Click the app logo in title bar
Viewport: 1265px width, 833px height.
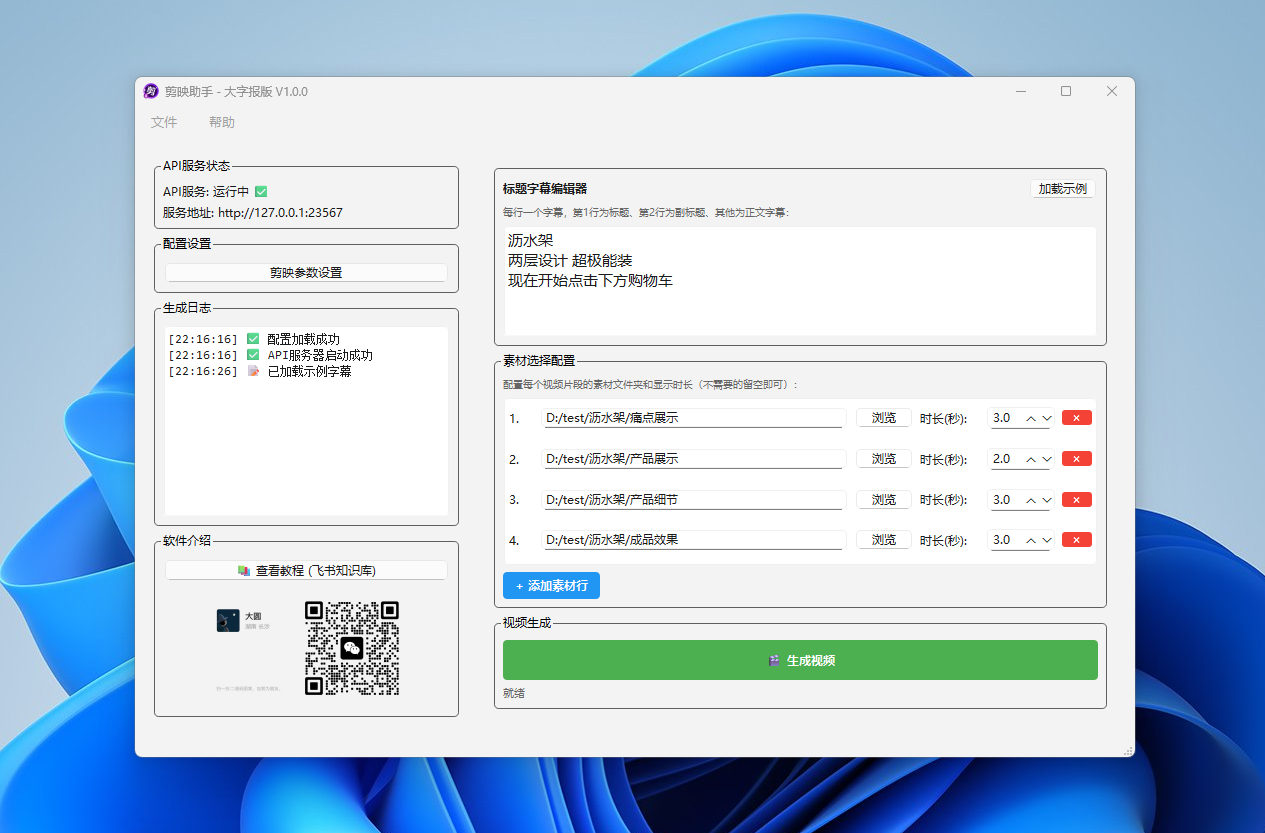(151, 92)
